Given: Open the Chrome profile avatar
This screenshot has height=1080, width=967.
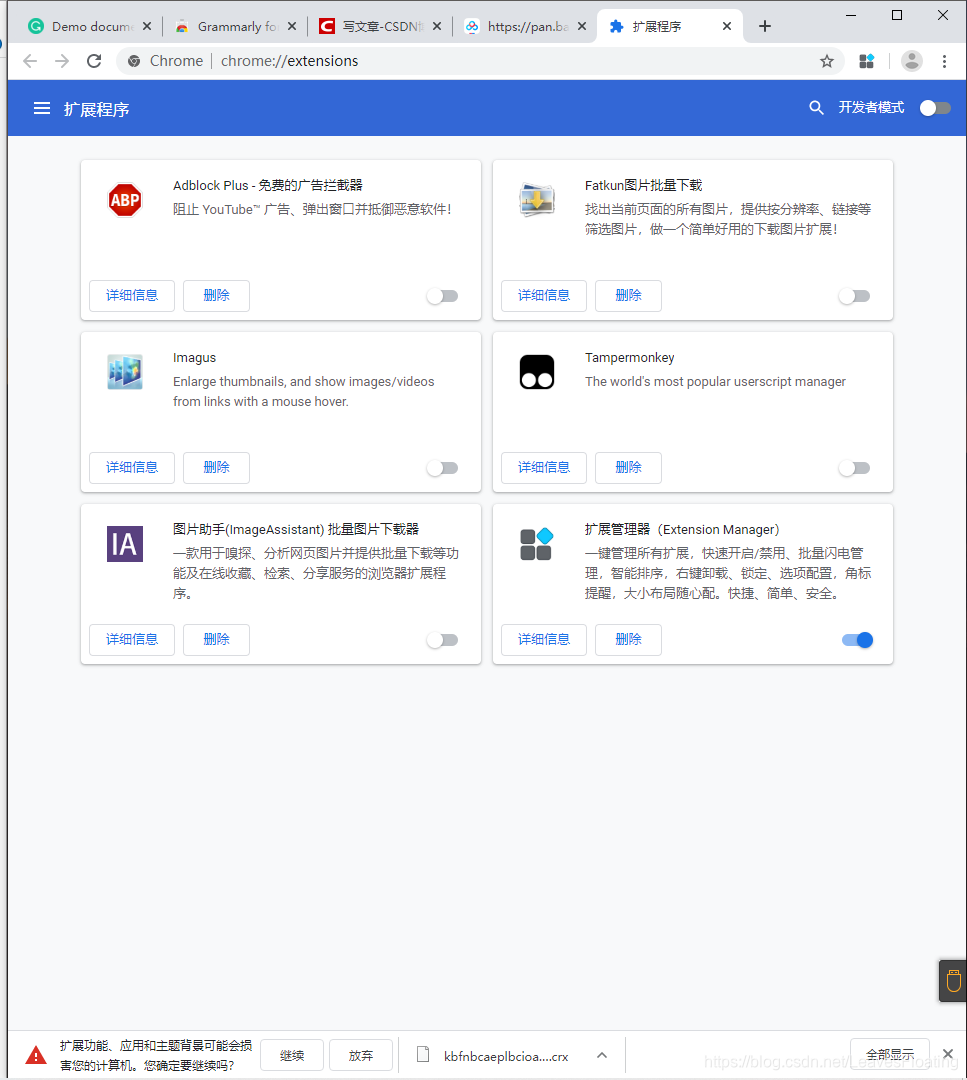Looking at the screenshot, I should pos(912,61).
